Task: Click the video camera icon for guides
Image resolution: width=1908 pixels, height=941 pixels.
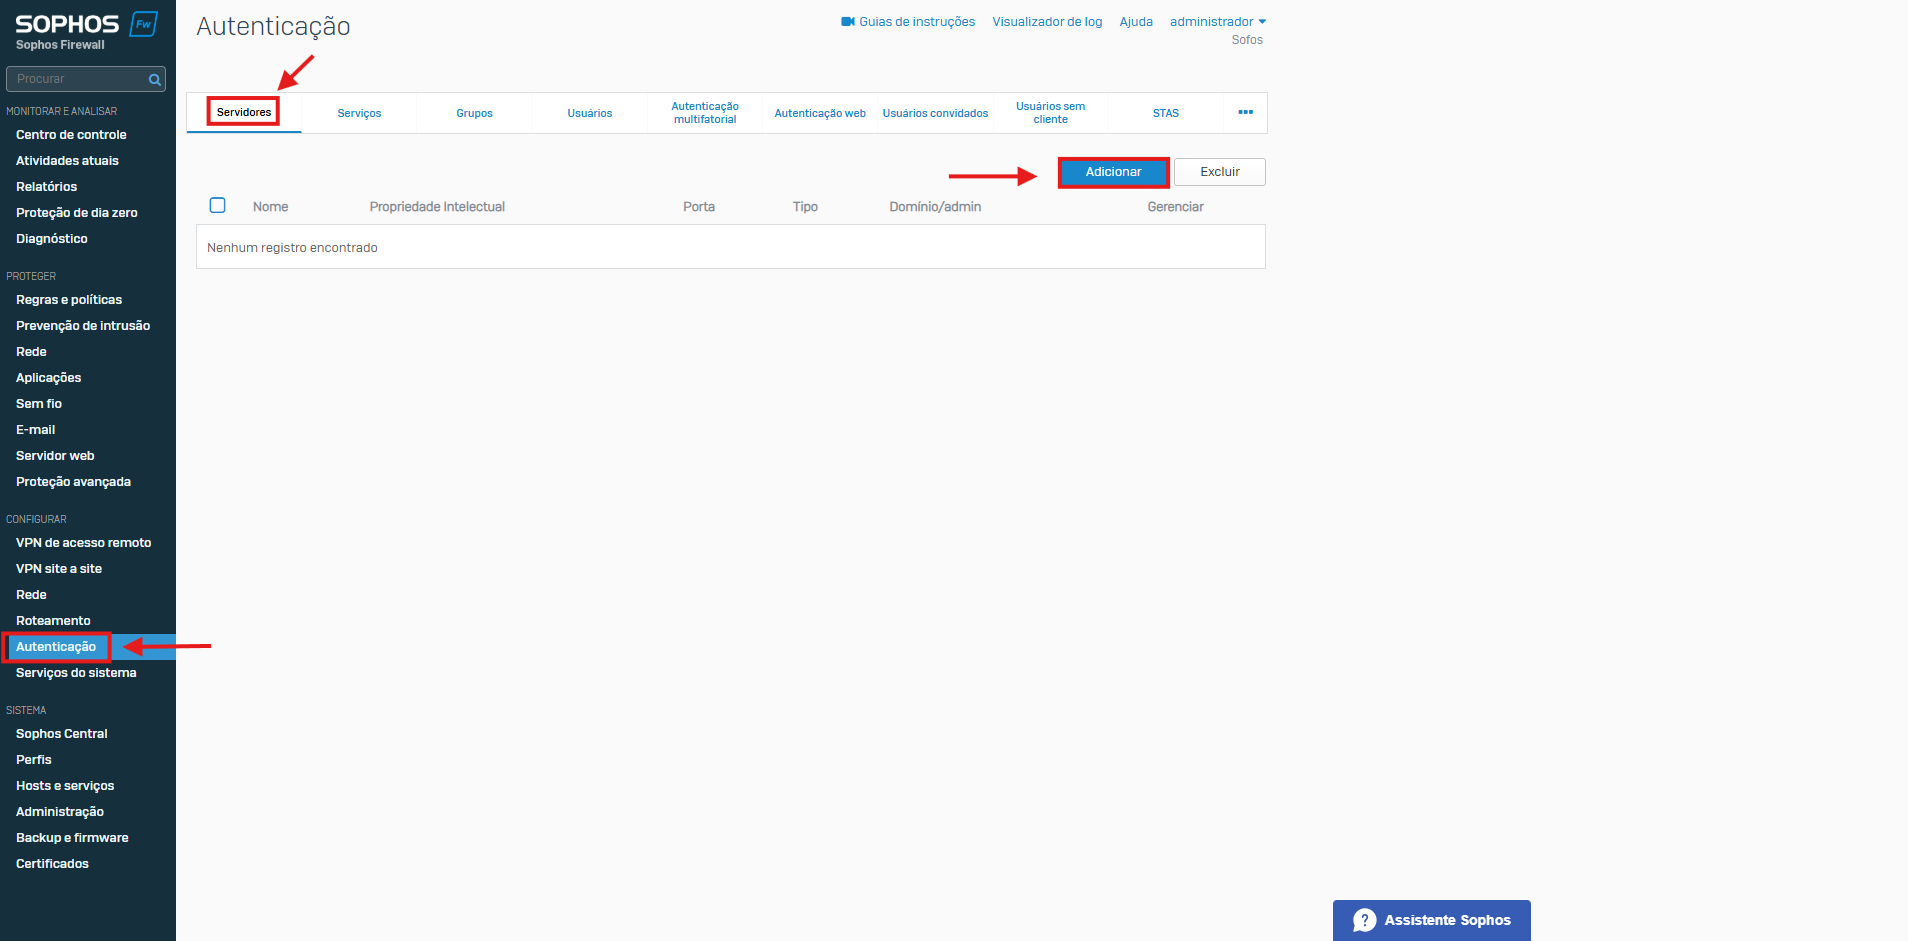Action: [848, 21]
